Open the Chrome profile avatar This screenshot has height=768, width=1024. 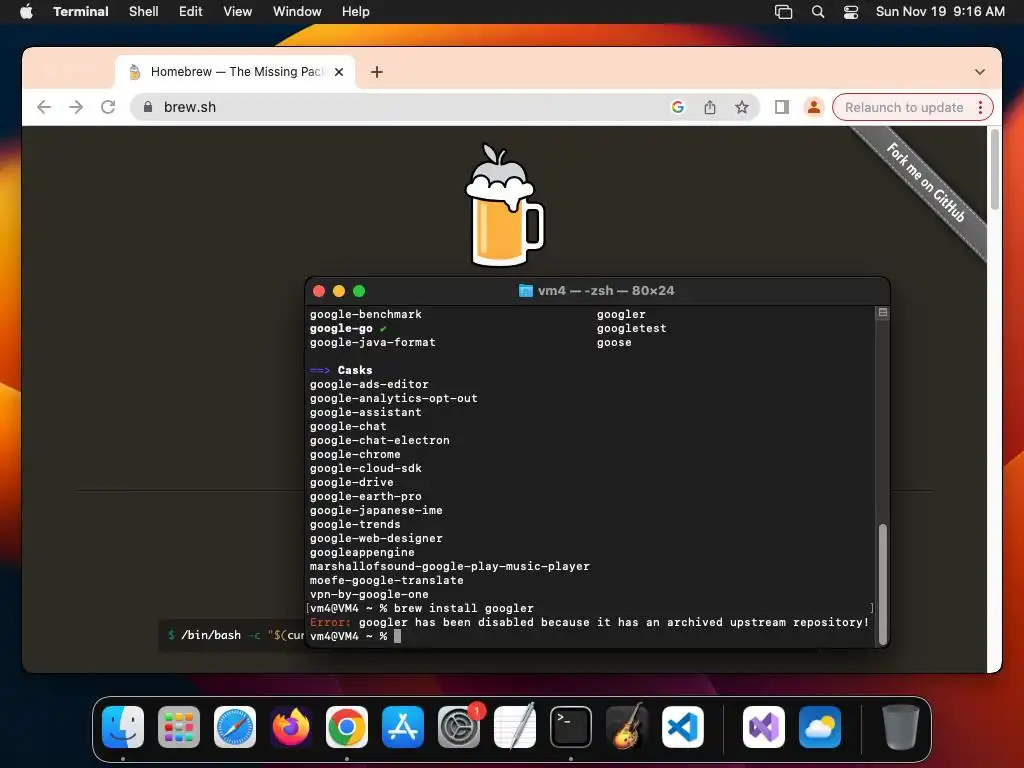click(814, 107)
